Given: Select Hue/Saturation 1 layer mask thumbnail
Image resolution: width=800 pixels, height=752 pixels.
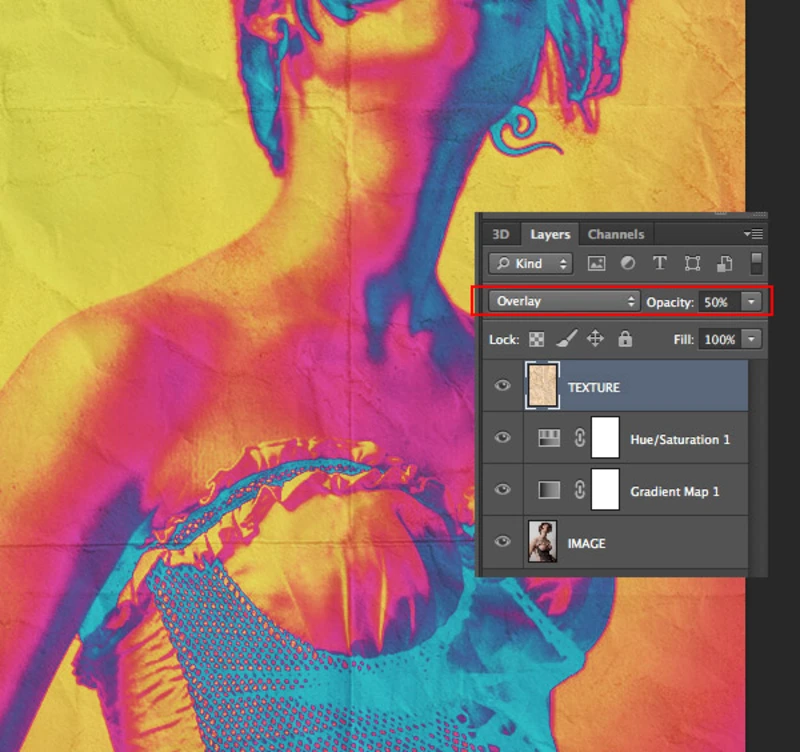Looking at the screenshot, I should (605, 438).
